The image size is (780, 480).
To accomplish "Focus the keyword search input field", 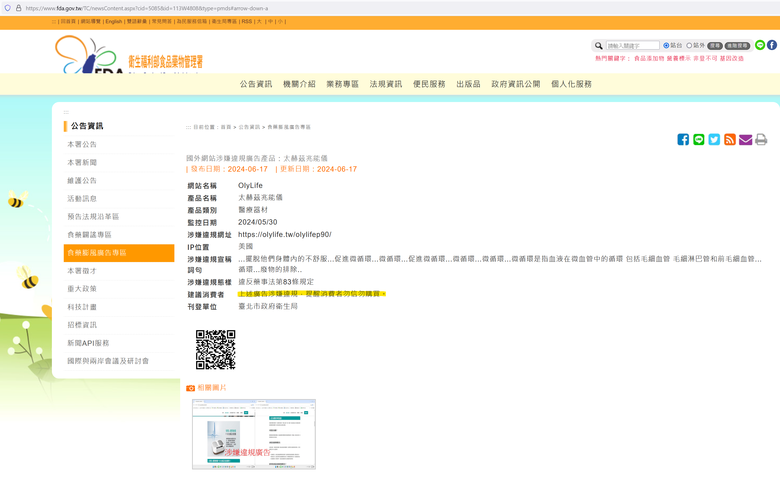I will pyautogui.click(x=632, y=45).
